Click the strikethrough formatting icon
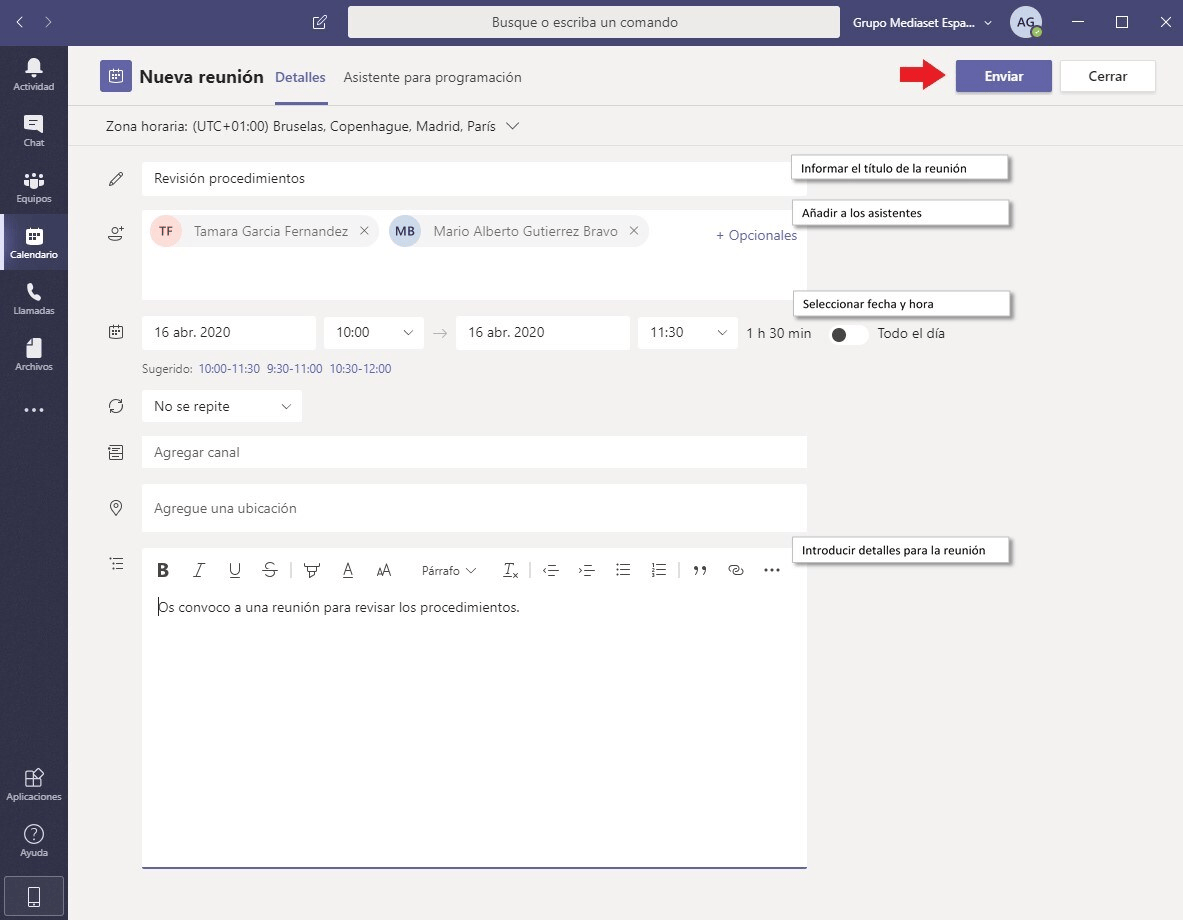 270,570
